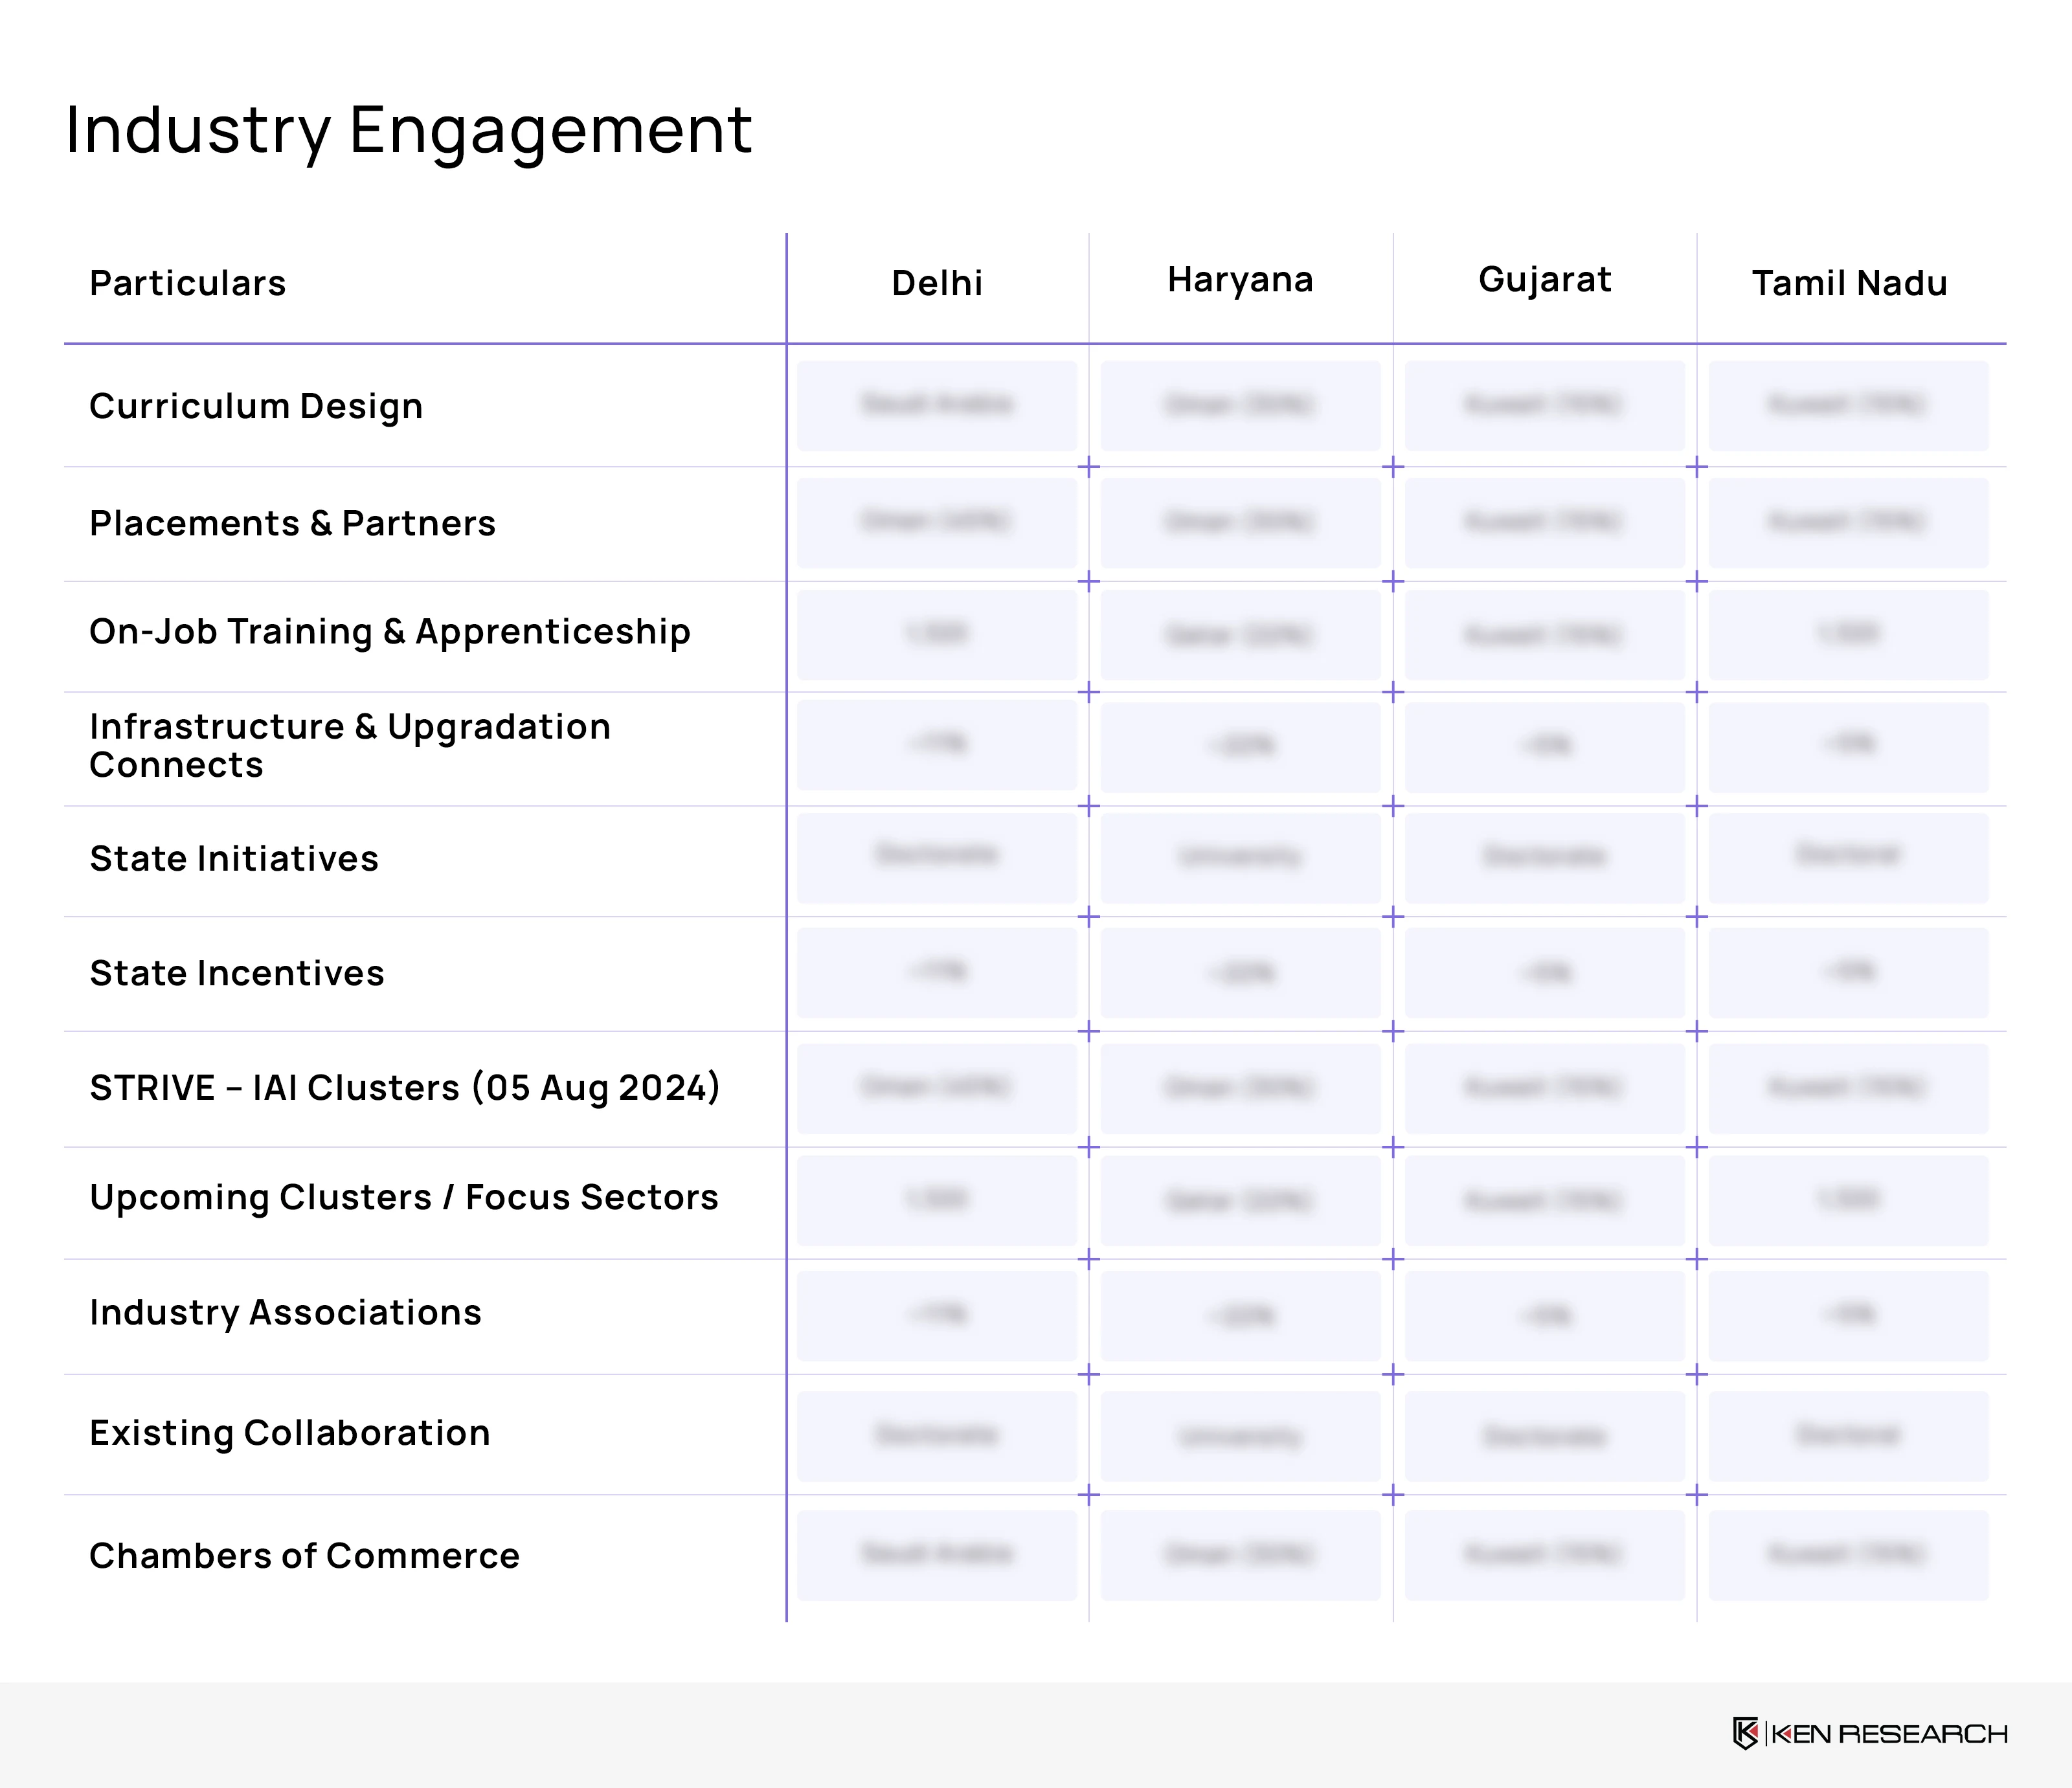
Task: Select the Delhi column header
Action: pos(937,283)
